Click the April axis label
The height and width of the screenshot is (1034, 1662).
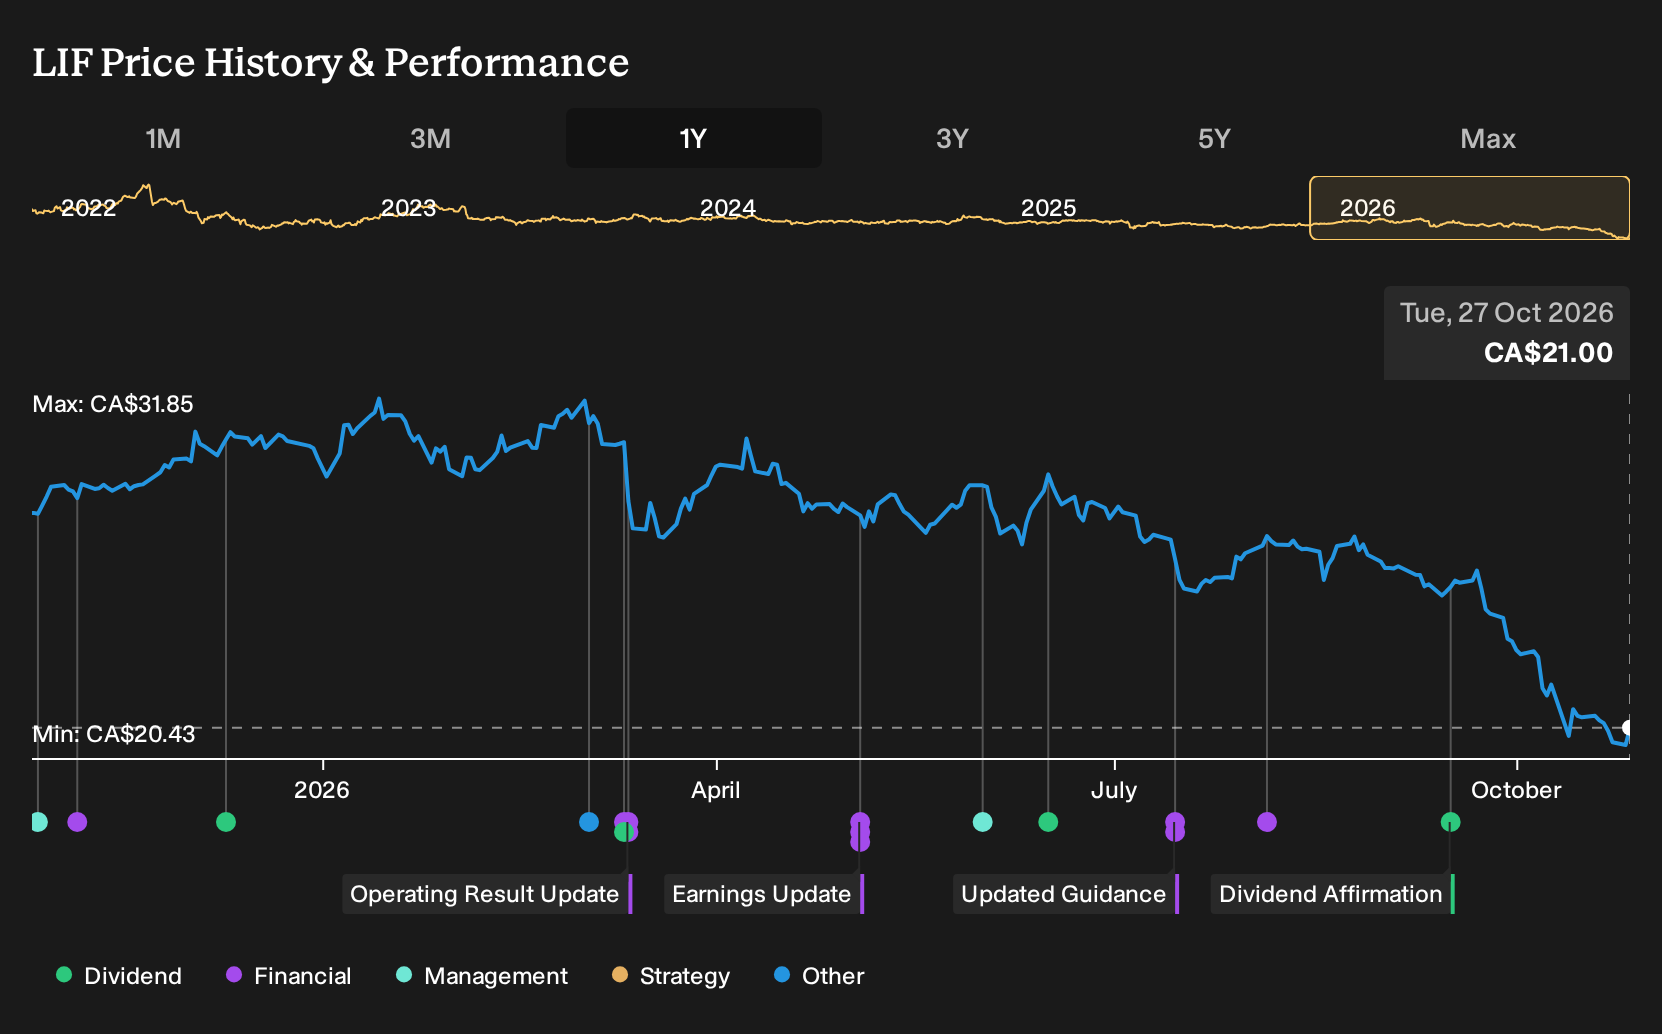[716, 790]
